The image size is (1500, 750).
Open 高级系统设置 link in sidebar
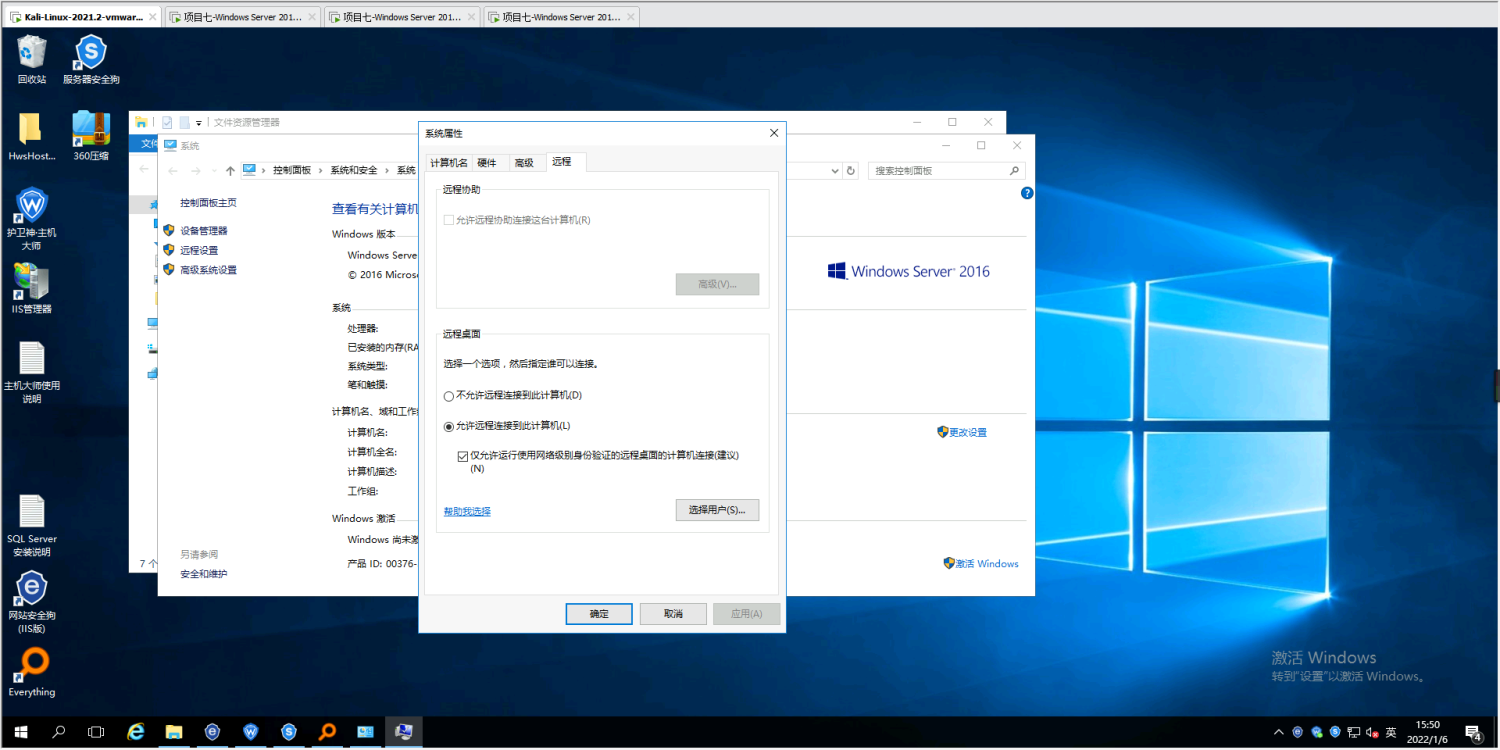click(208, 271)
